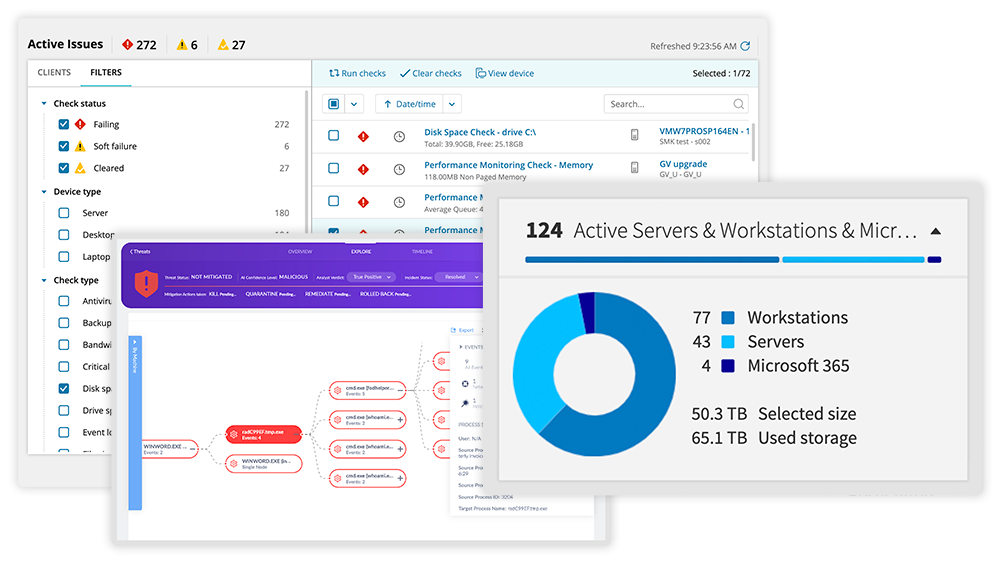Click the refresh icon beside the Refreshed timestamp
The height and width of the screenshot is (562, 1000).
click(745, 46)
